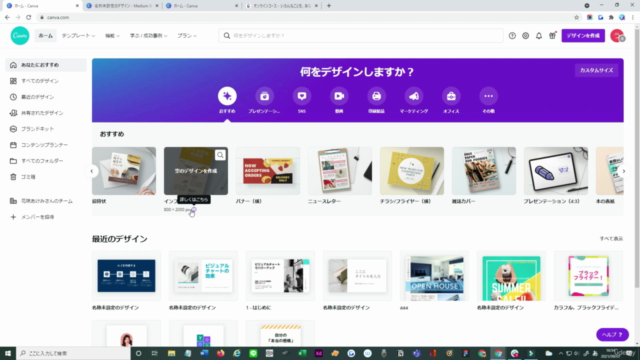Click the magnifier icon on infographic card
Viewport: 640px width, 360px height.
coord(220,155)
